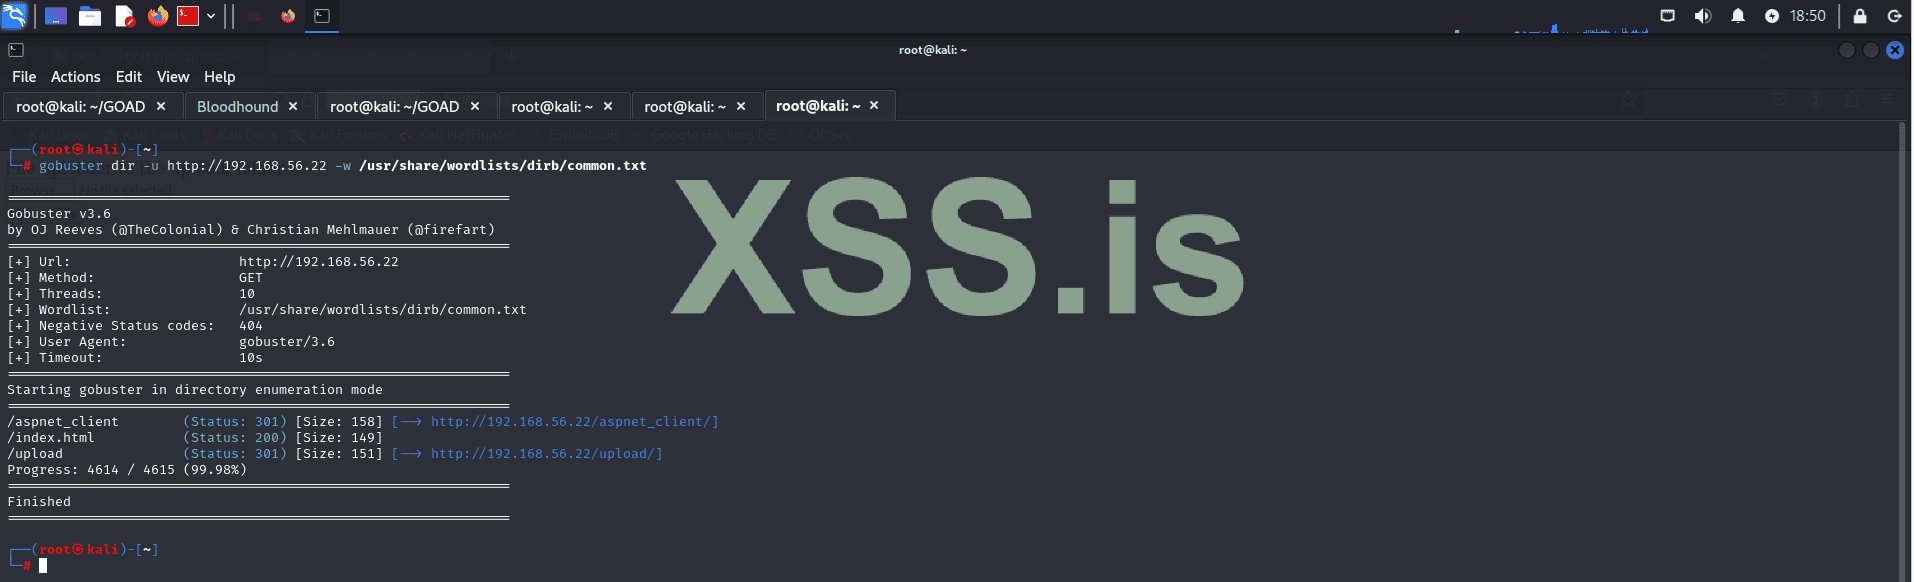Click the Timeout value '10s'
1914x582 pixels.
(x=251, y=358)
